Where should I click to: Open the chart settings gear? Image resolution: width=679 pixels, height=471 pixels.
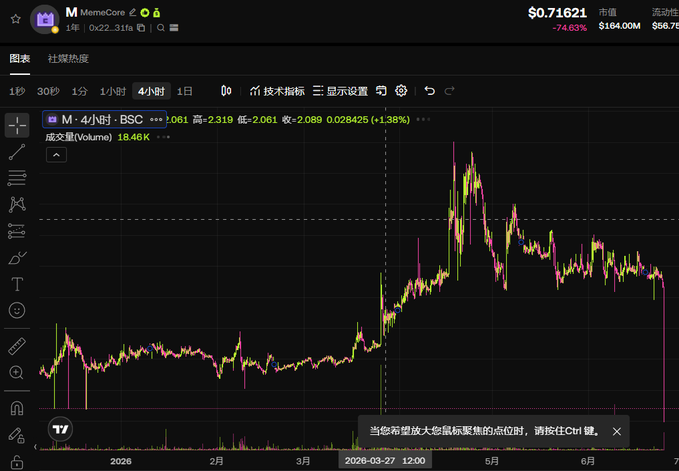401,91
